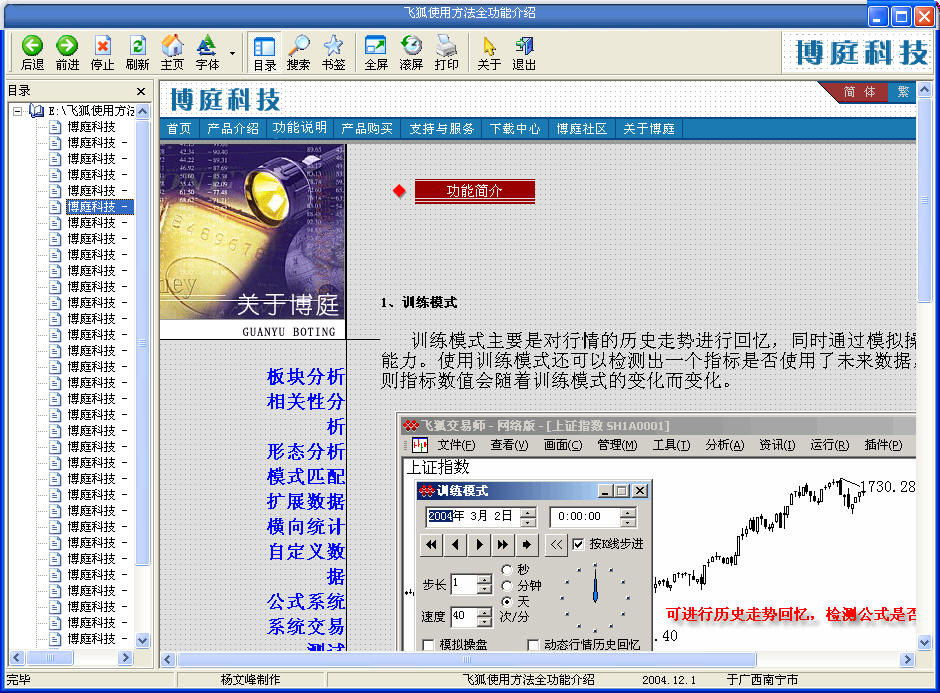This screenshot has width=940, height=693.
Task: Click the date field spinner arrows
Action: click(528, 517)
